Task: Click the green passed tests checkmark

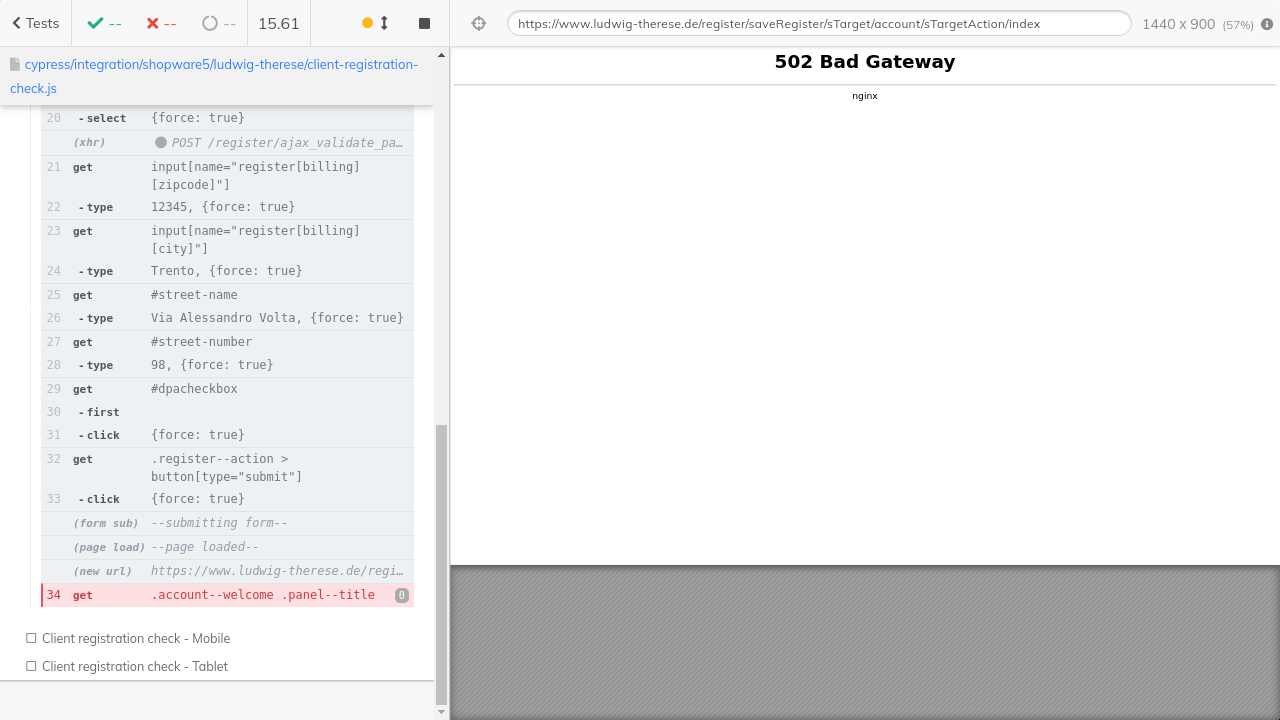Action: (96, 23)
